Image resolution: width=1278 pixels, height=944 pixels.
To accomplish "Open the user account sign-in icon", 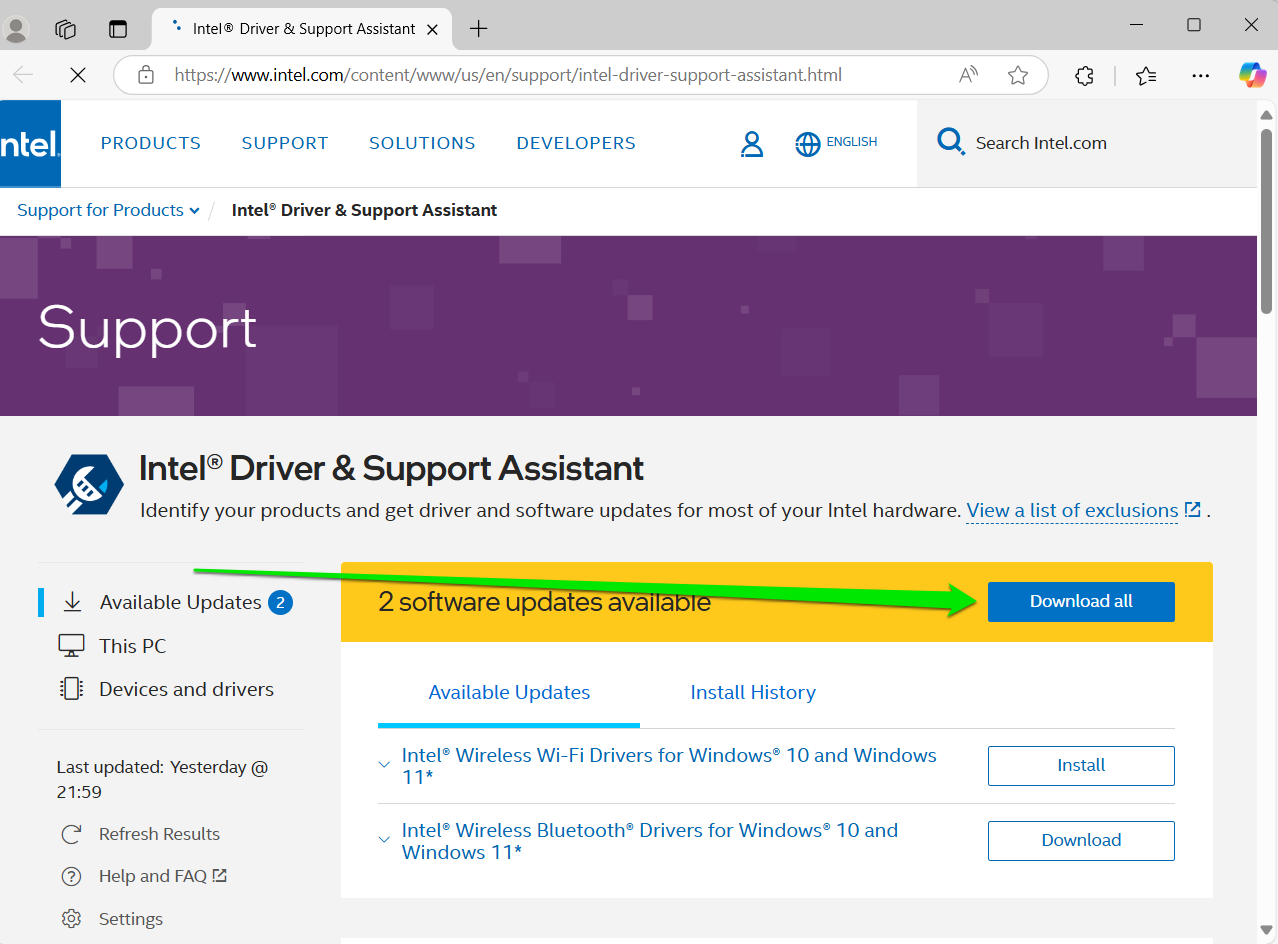I will point(751,144).
